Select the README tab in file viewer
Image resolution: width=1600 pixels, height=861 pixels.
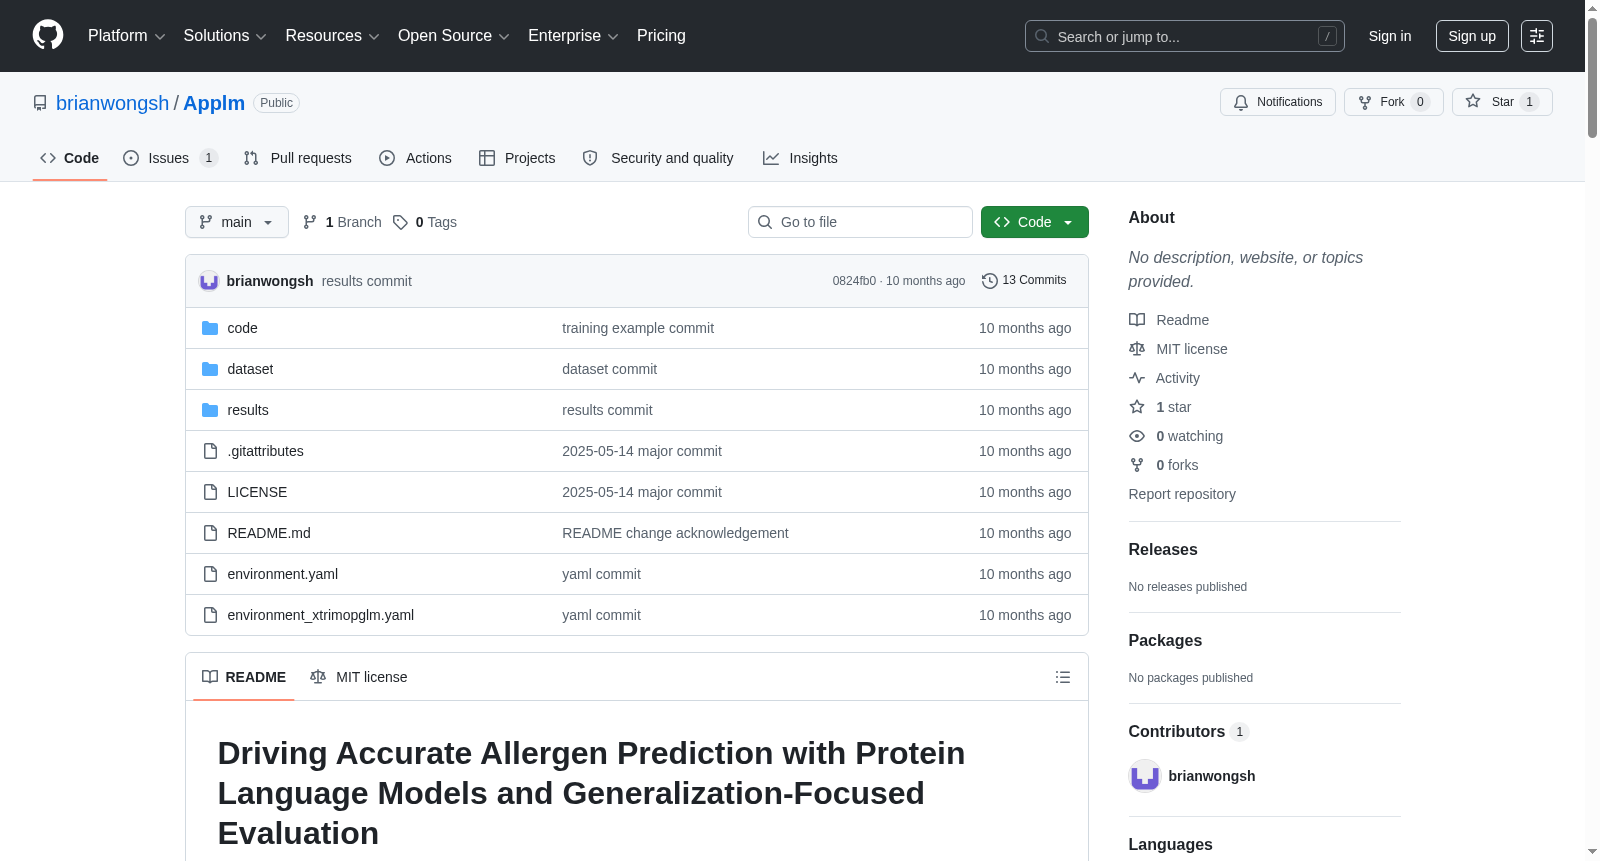[244, 677]
